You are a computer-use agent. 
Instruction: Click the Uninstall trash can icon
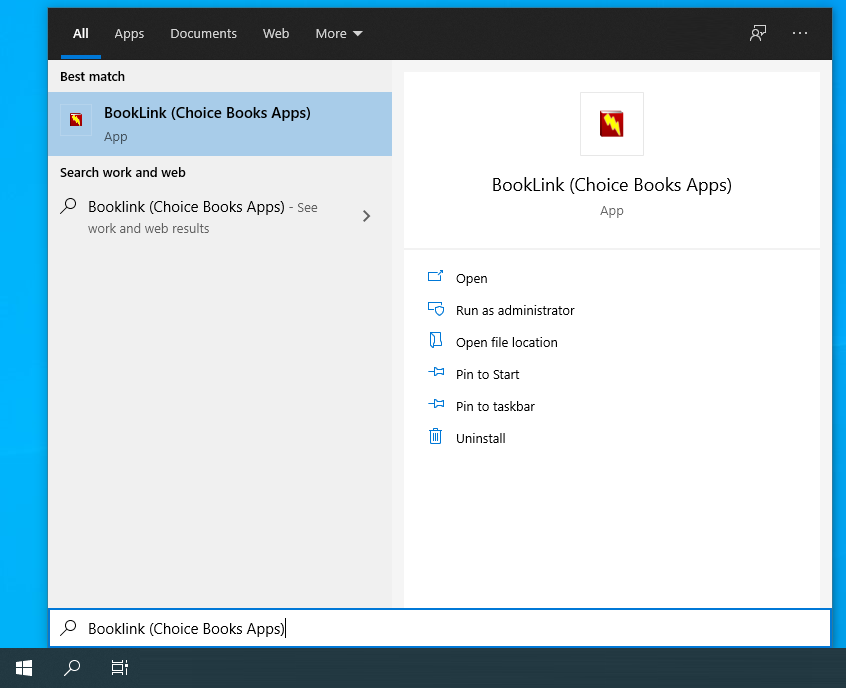[x=435, y=436]
